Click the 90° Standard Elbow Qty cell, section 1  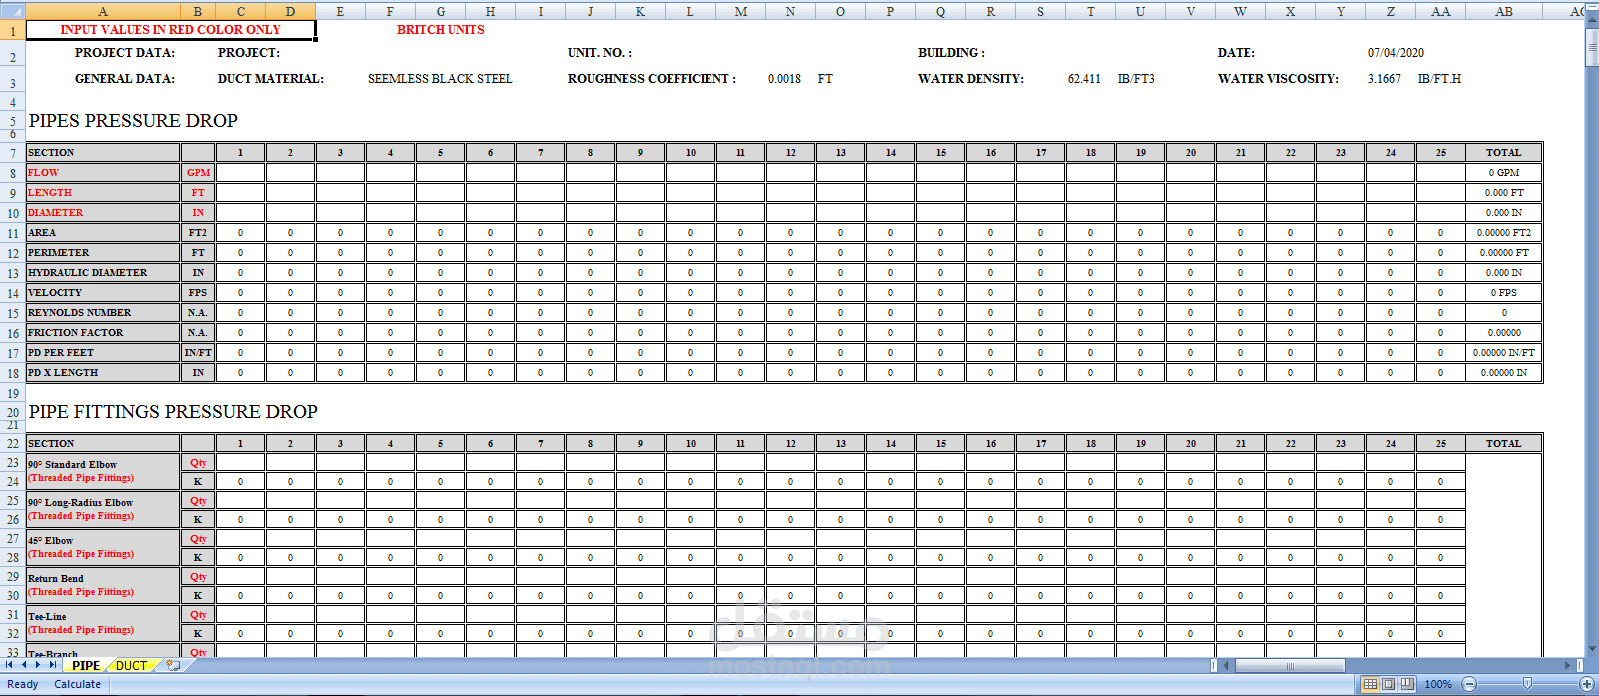click(x=240, y=463)
